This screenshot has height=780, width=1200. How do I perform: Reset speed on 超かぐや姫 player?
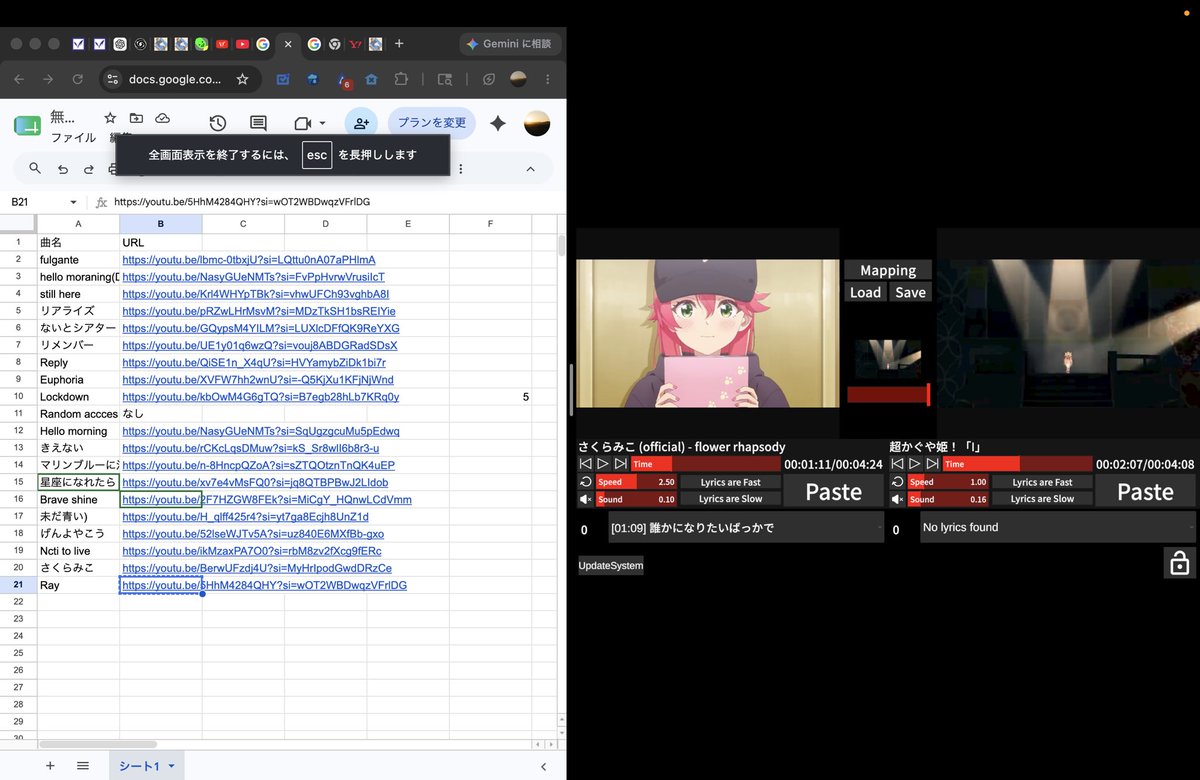[898, 482]
